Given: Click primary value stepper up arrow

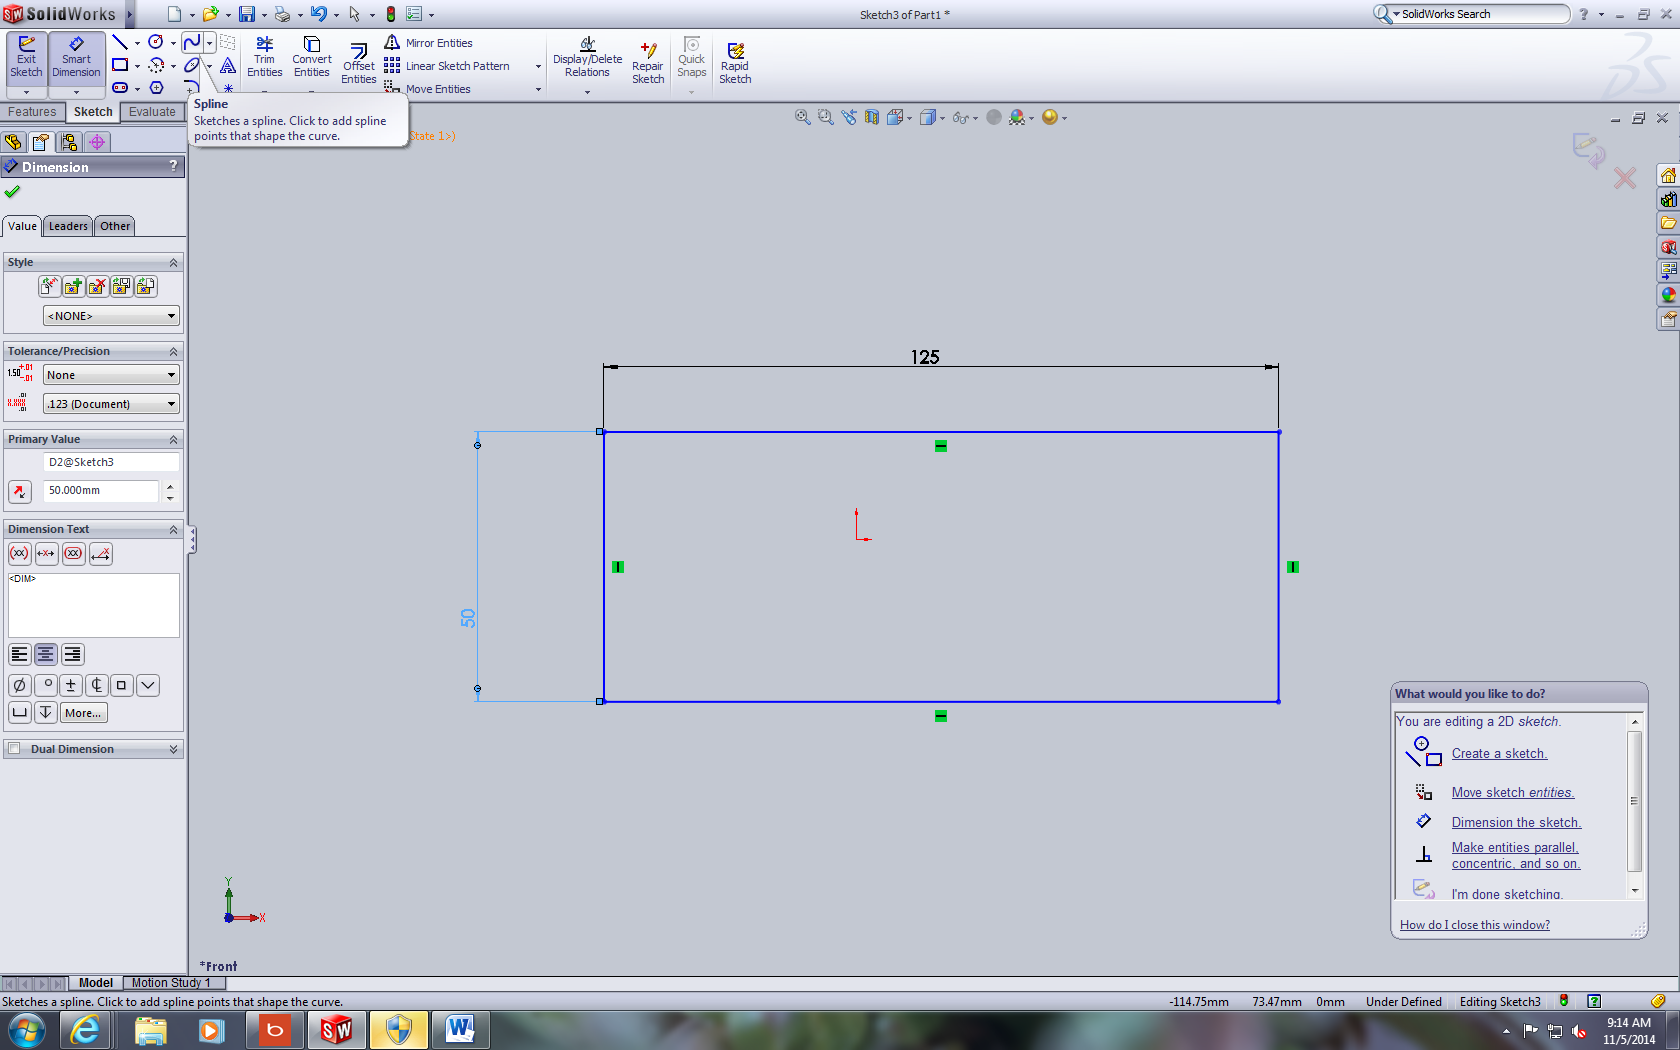Looking at the screenshot, I should pos(170,486).
